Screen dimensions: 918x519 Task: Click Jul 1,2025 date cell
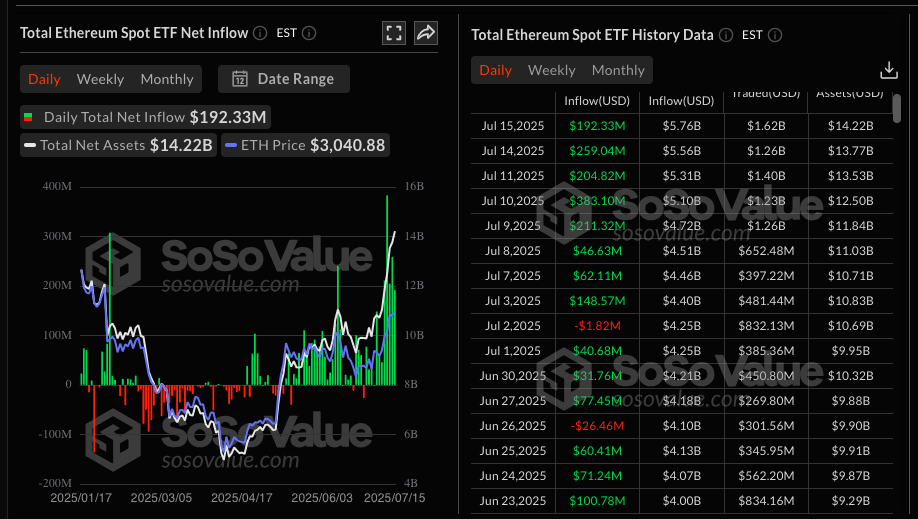coord(513,351)
